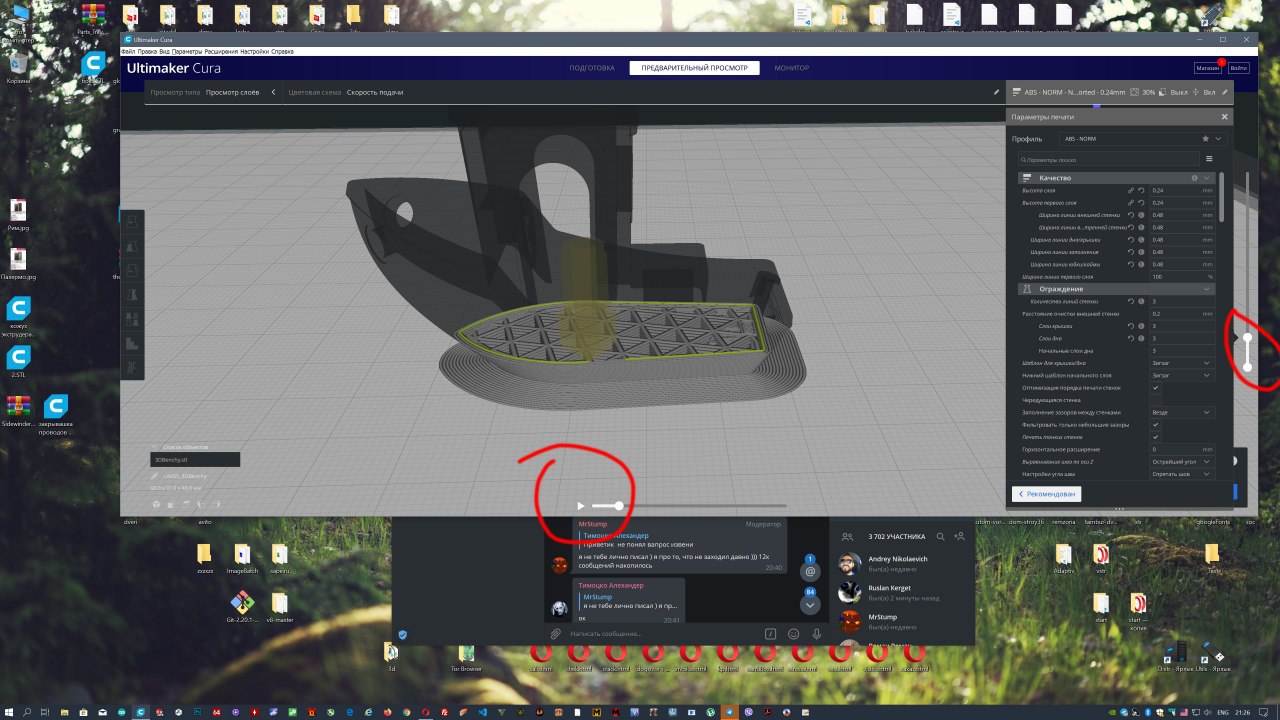Click the add member icon in Telegram
1280x720 pixels.
[x=959, y=536]
